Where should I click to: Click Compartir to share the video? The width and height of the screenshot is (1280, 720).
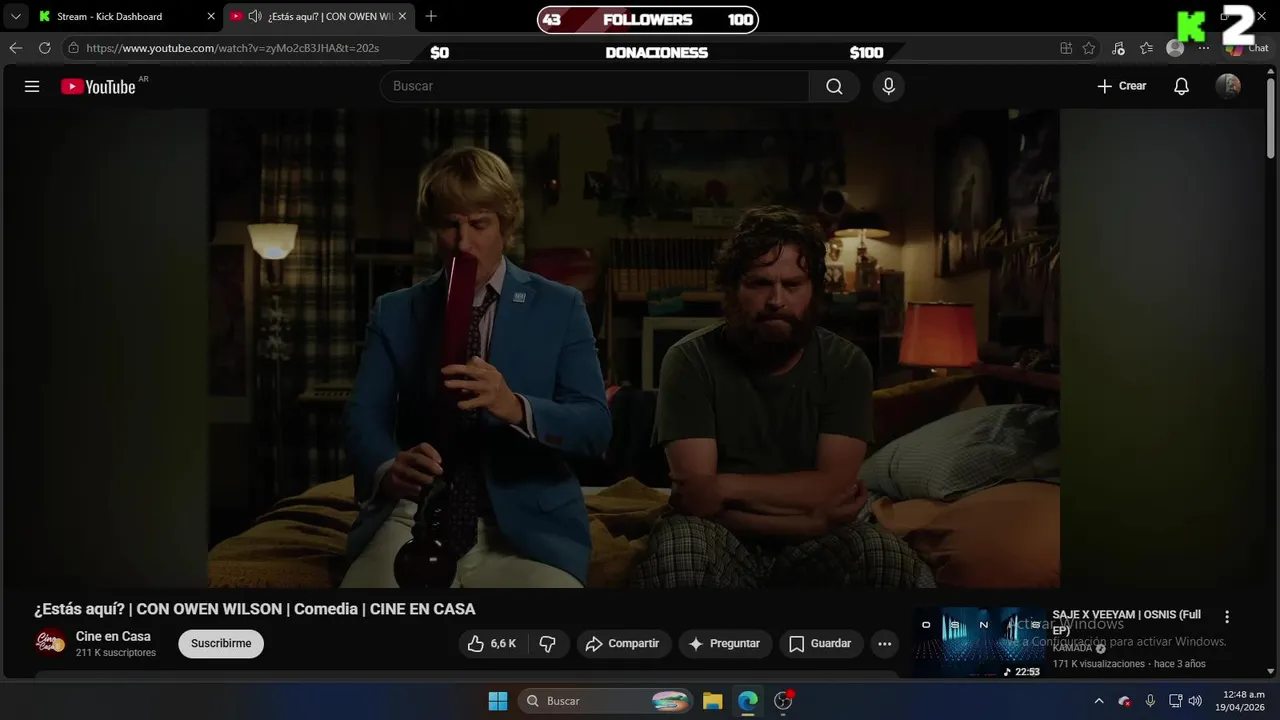pos(623,644)
